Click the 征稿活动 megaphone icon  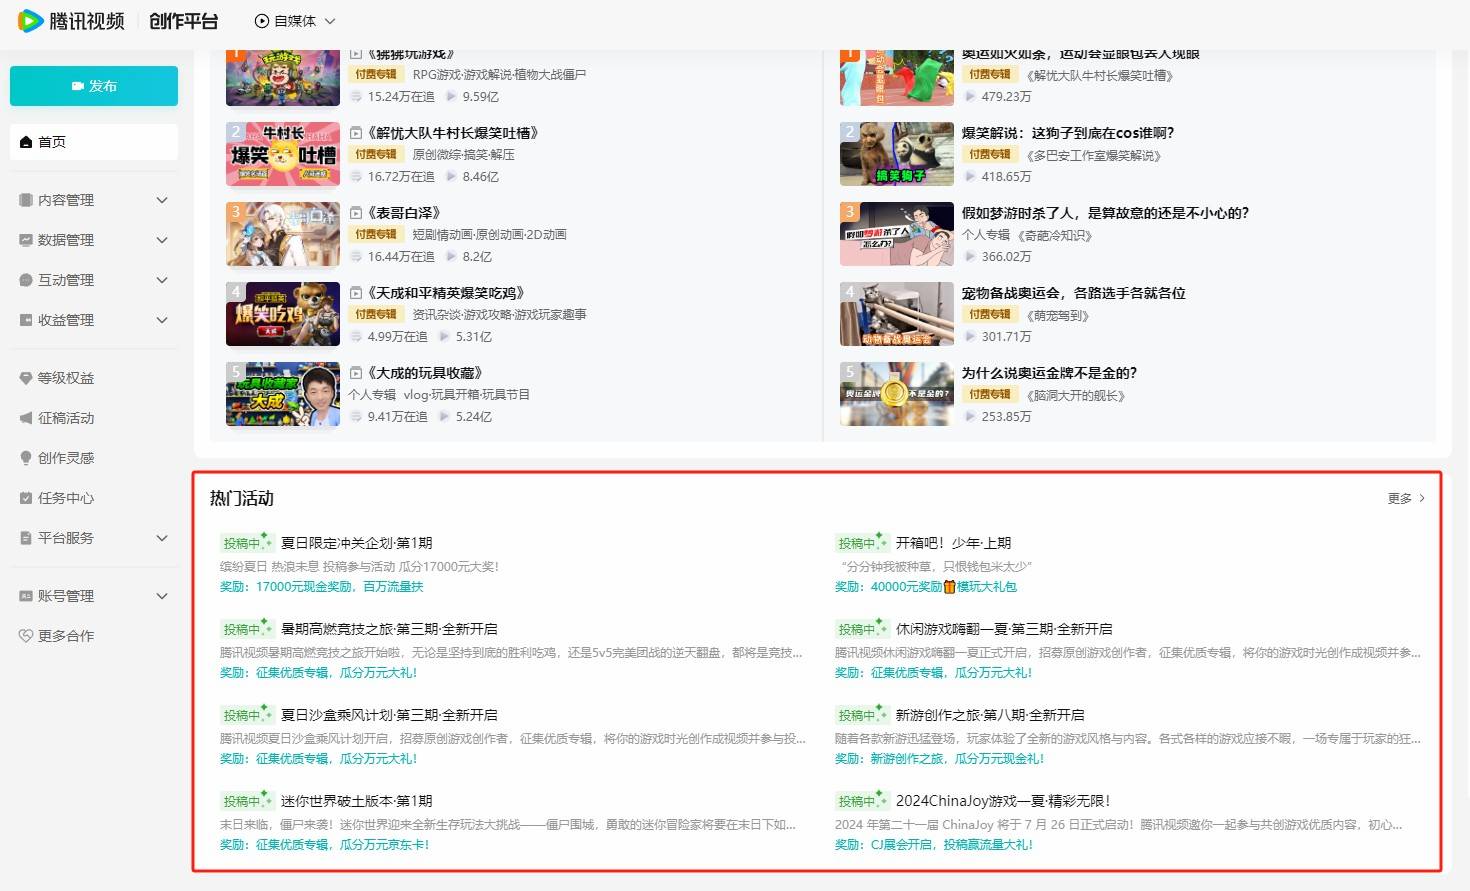click(x=26, y=418)
